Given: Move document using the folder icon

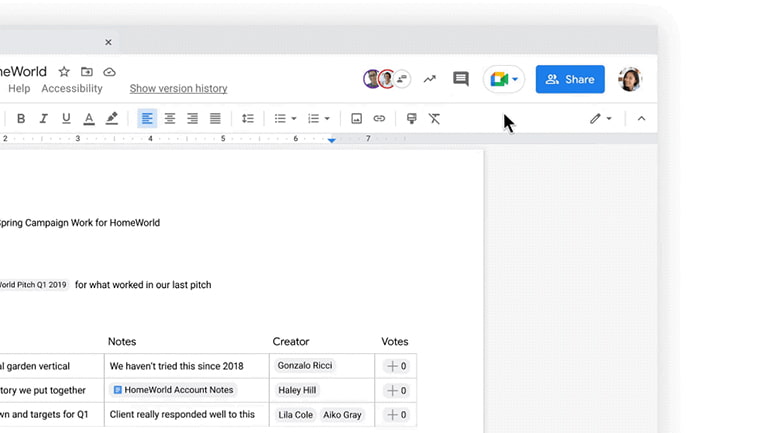Looking at the screenshot, I should click(x=87, y=72).
